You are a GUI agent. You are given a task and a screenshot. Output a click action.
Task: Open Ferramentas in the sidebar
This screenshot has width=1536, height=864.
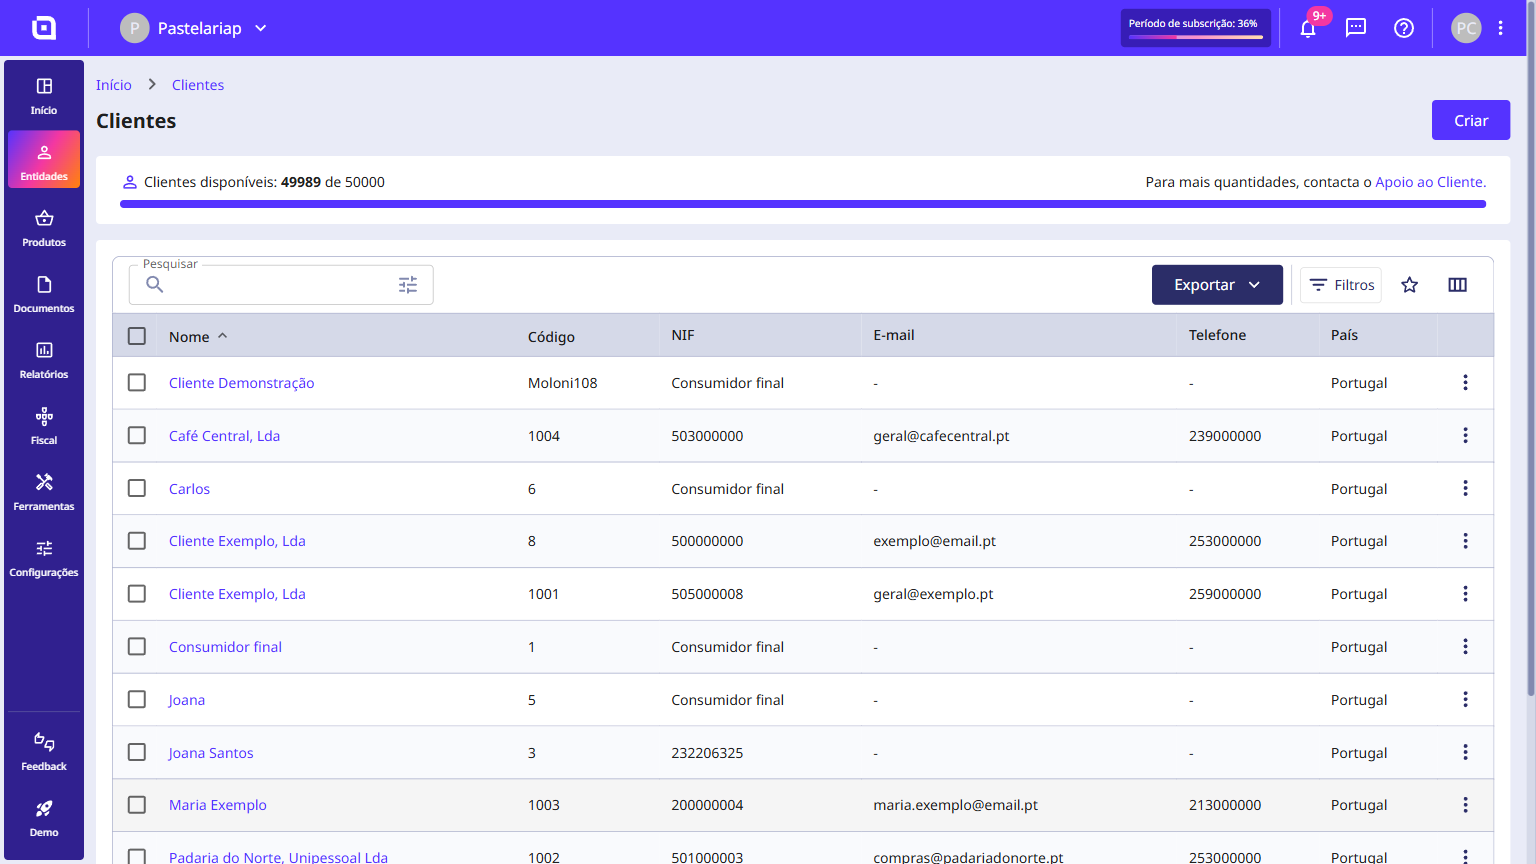click(44, 491)
